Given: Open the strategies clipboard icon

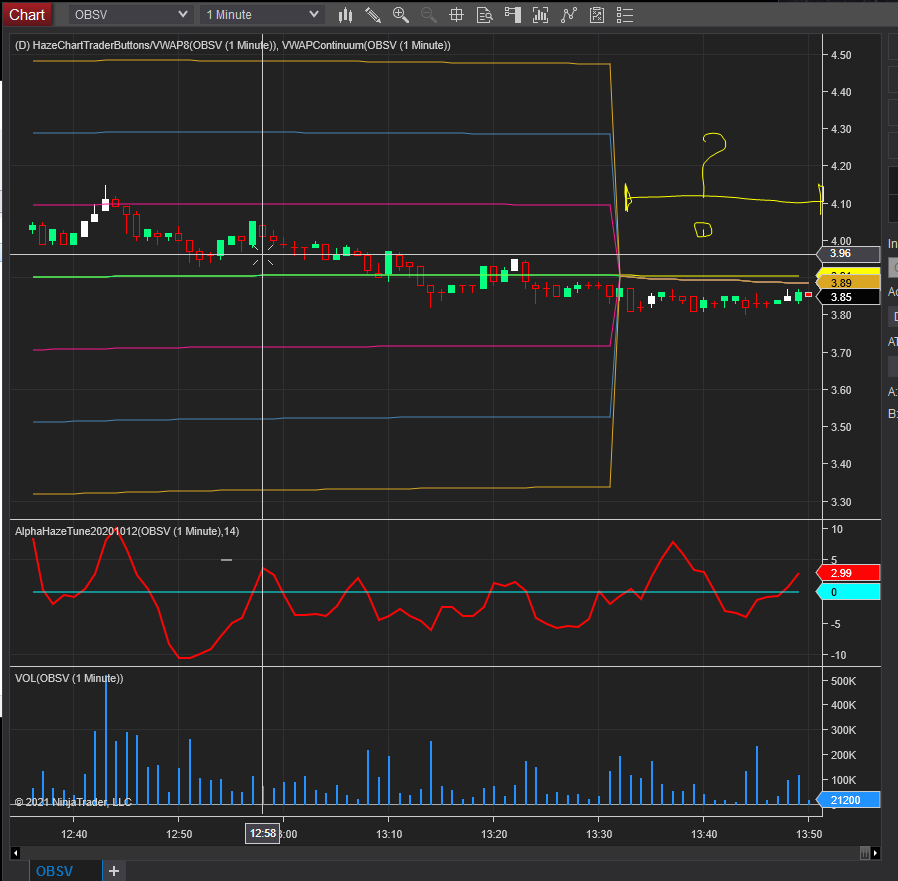Looking at the screenshot, I should click(597, 15).
